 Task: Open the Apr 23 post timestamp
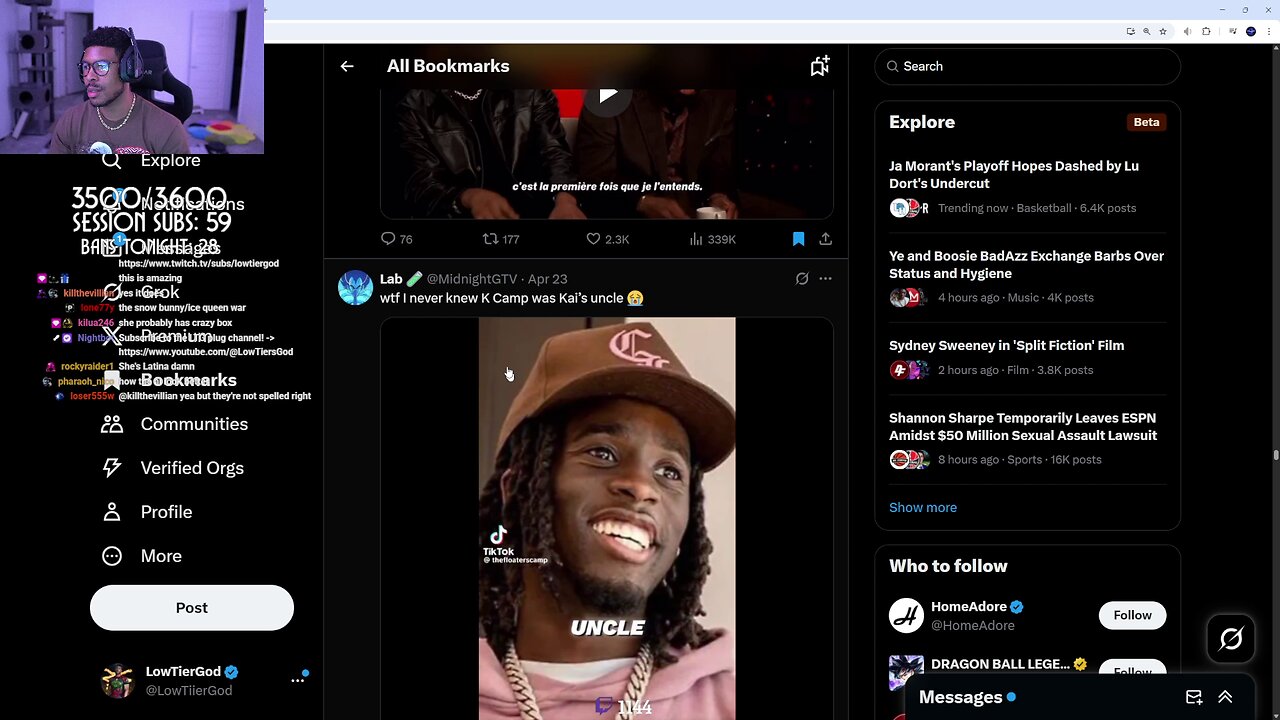(x=547, y=279)
